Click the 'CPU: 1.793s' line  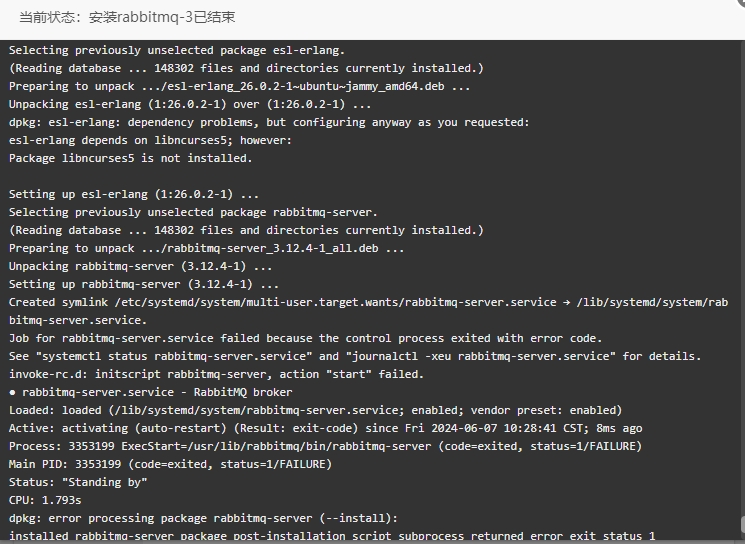point(45,500)
